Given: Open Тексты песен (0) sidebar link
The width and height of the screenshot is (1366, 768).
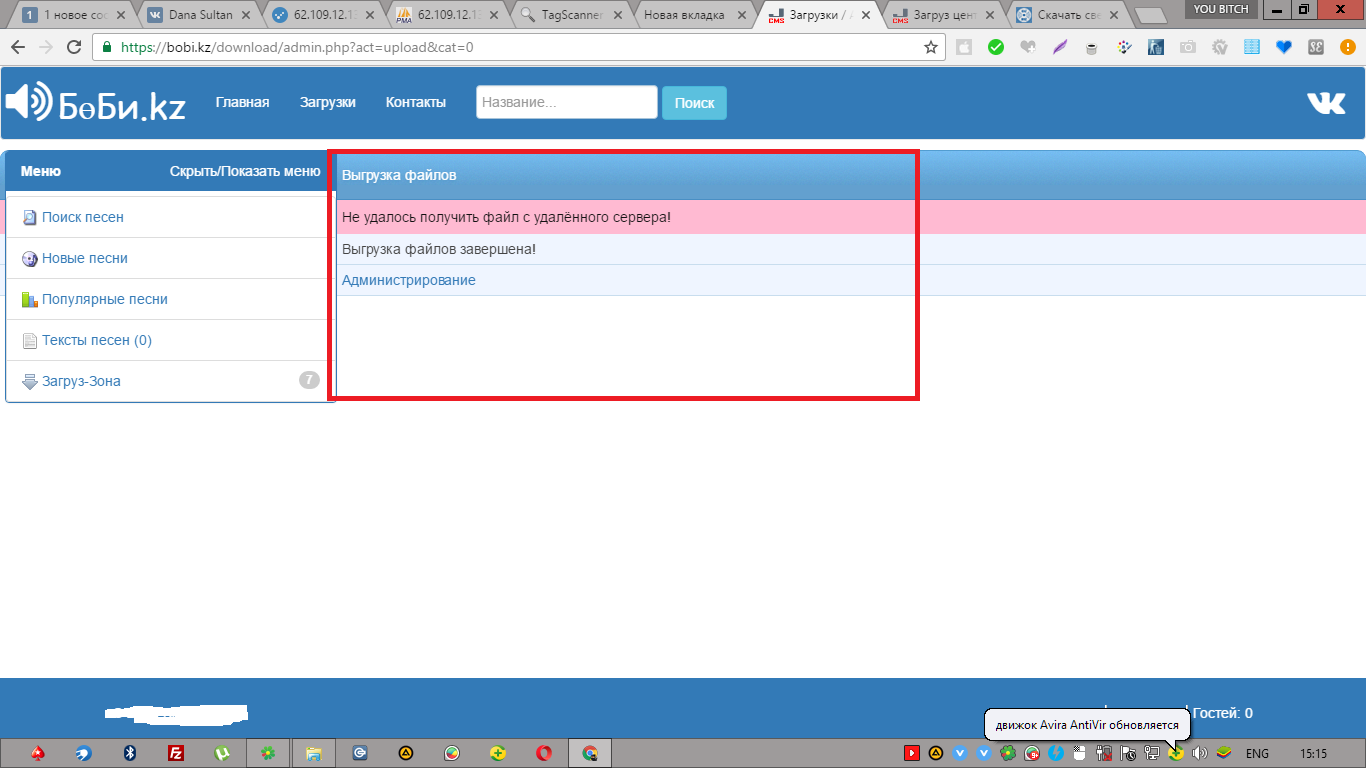Looking at the screenshot, I should coord(97,340).
